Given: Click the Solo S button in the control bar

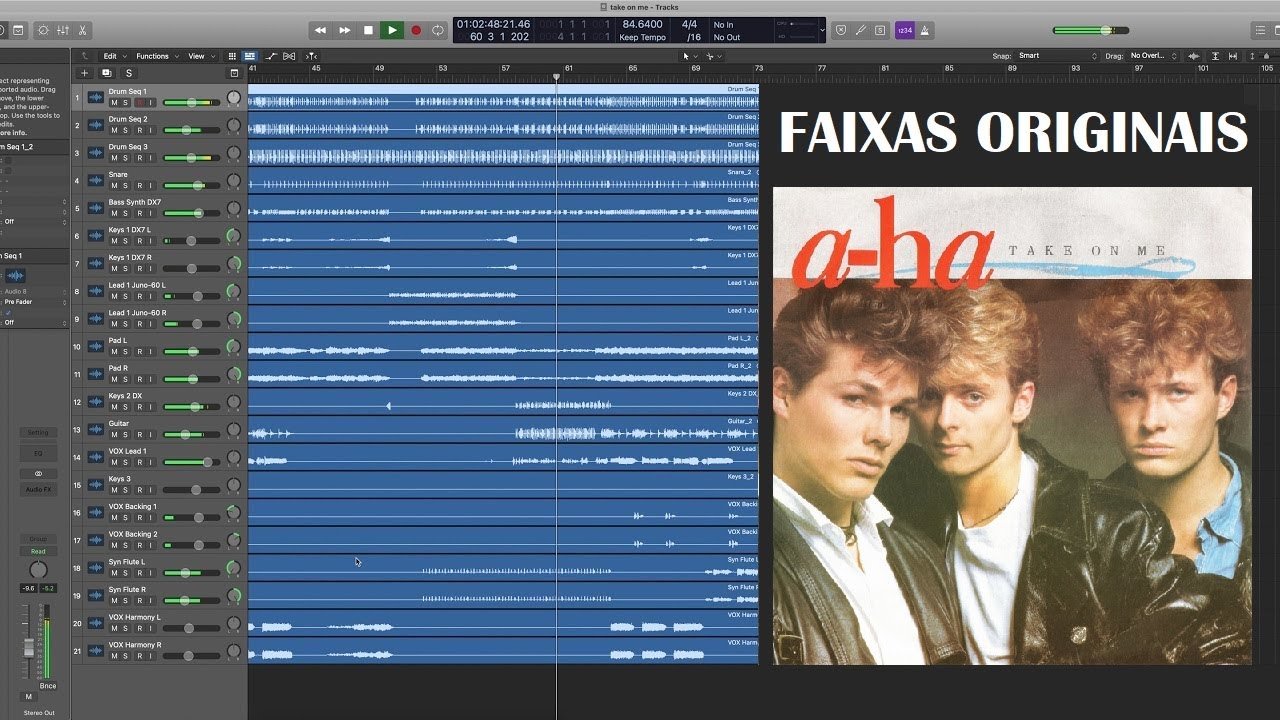Looking at the screenshot, I should click(x=879, y=30).
